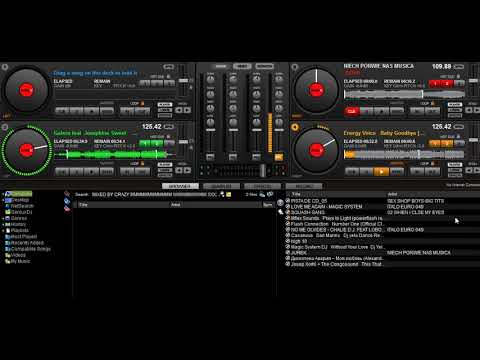The height and width of the screenshot is (360, 480).
Task: Sort file list by the Bpm column
Action: 268,205
